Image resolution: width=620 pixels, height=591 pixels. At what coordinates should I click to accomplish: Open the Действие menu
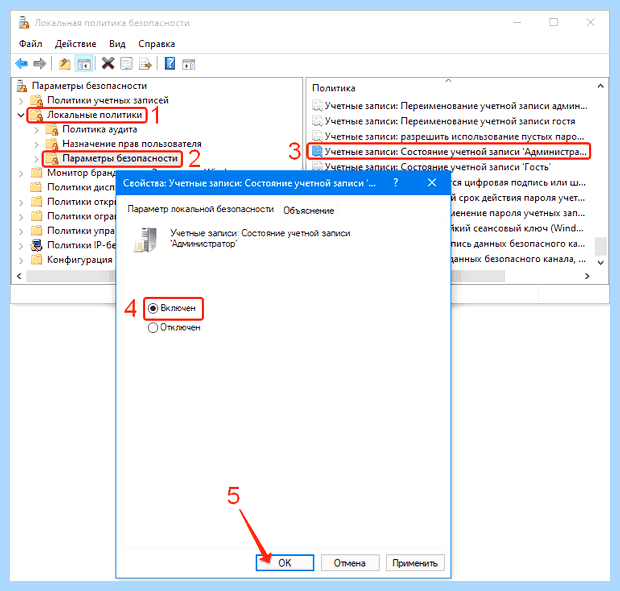coord(76,44)
